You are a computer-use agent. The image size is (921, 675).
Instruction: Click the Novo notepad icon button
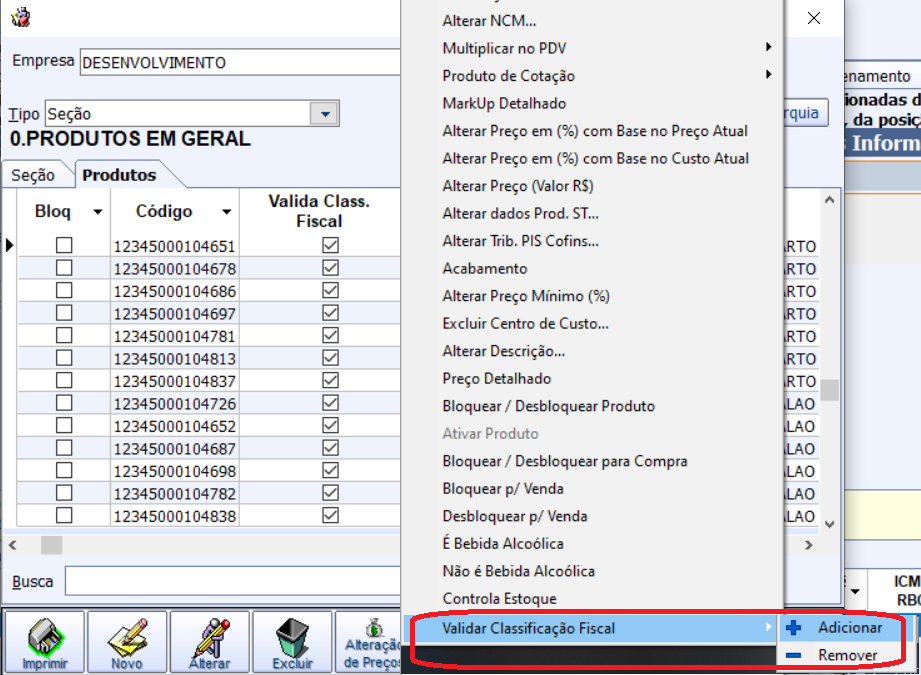pos(127,642)
